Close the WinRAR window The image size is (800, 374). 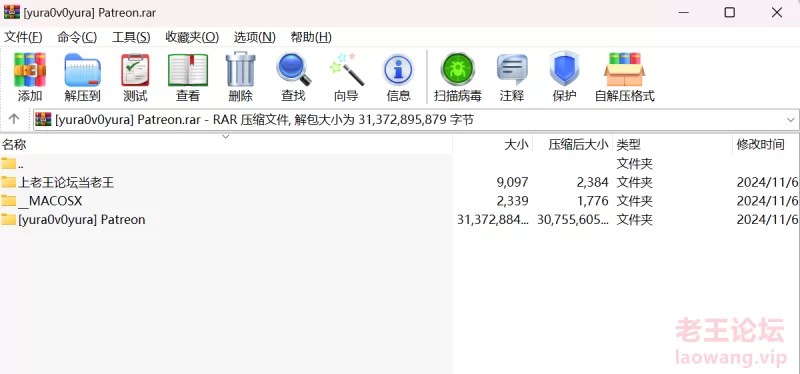coord(777,13)
